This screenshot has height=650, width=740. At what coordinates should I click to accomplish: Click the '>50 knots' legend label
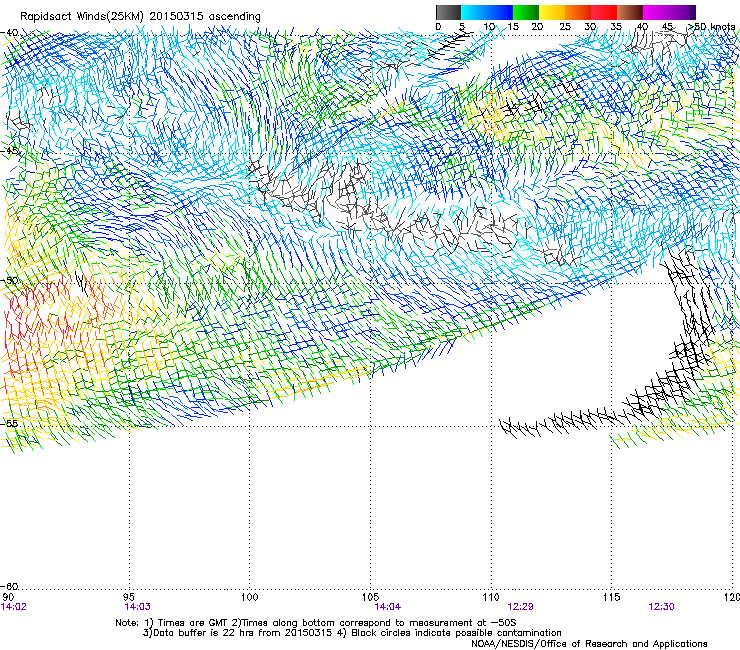click(x=711, y=27)
